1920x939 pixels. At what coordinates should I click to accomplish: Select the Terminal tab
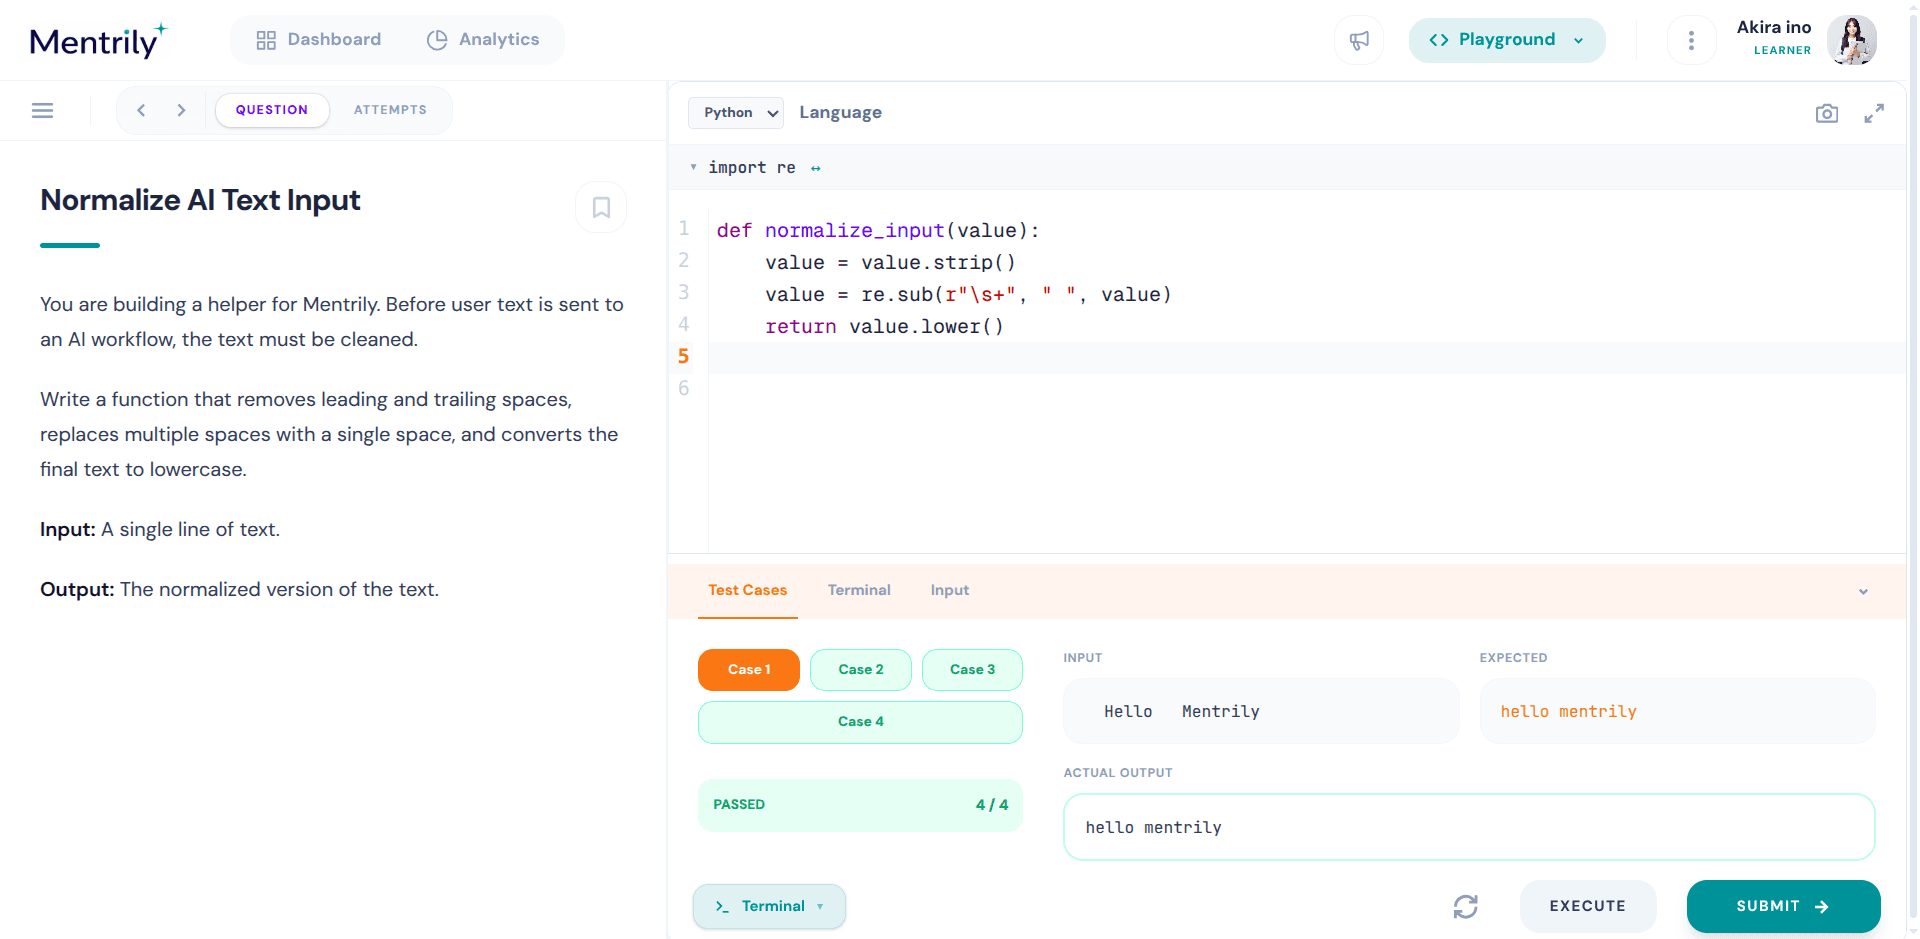[859, 590]
